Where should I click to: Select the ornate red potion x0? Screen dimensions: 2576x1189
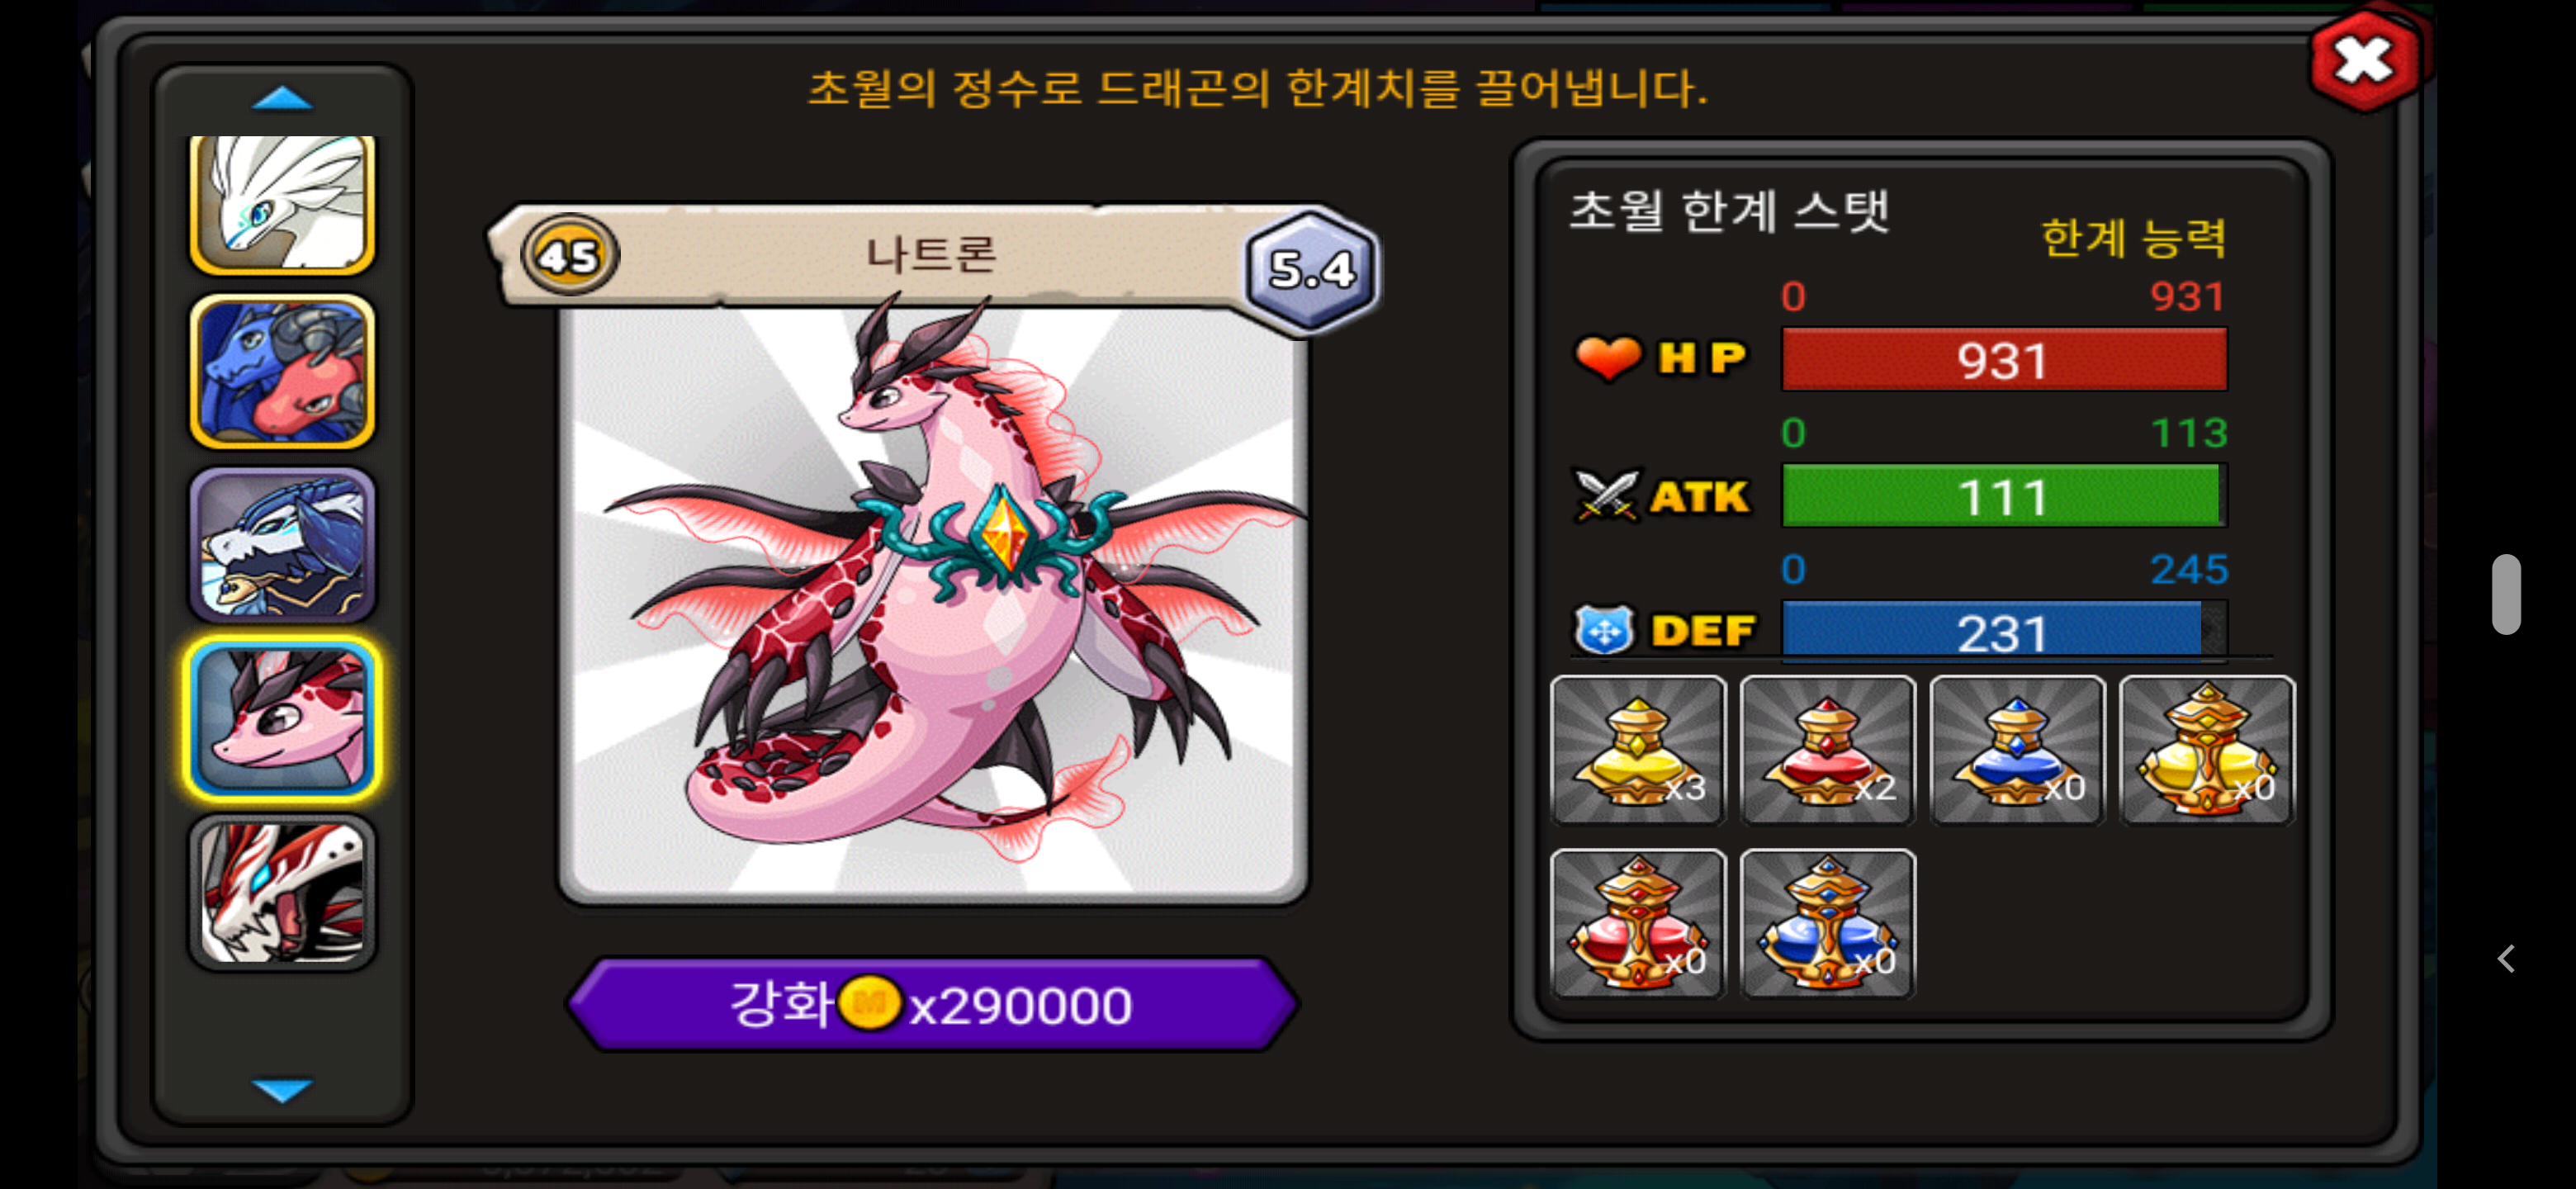pos(1638,922)
